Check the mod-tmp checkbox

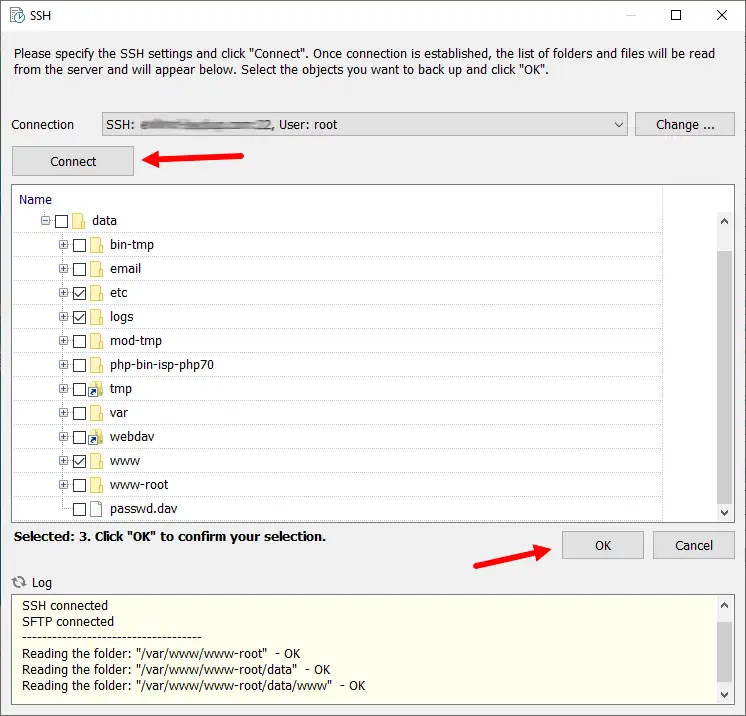coord(79,341)
